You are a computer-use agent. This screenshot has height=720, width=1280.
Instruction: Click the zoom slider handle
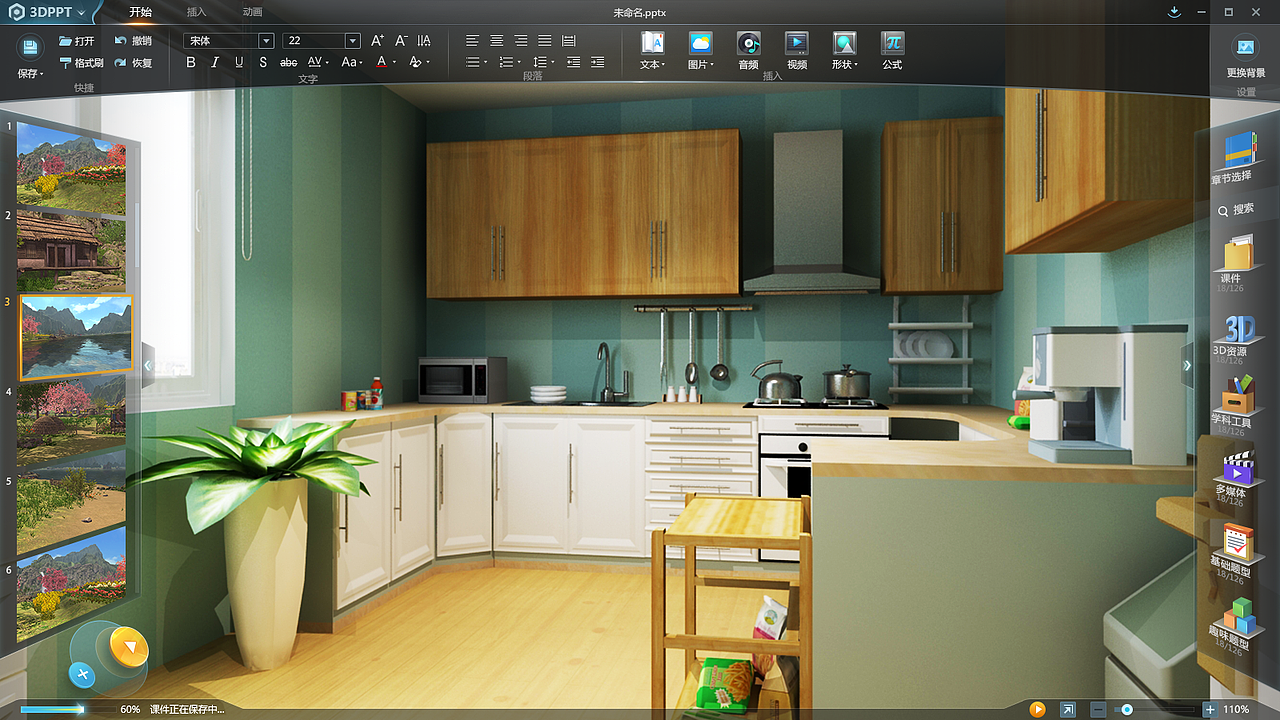click(x=1127, y=709)
